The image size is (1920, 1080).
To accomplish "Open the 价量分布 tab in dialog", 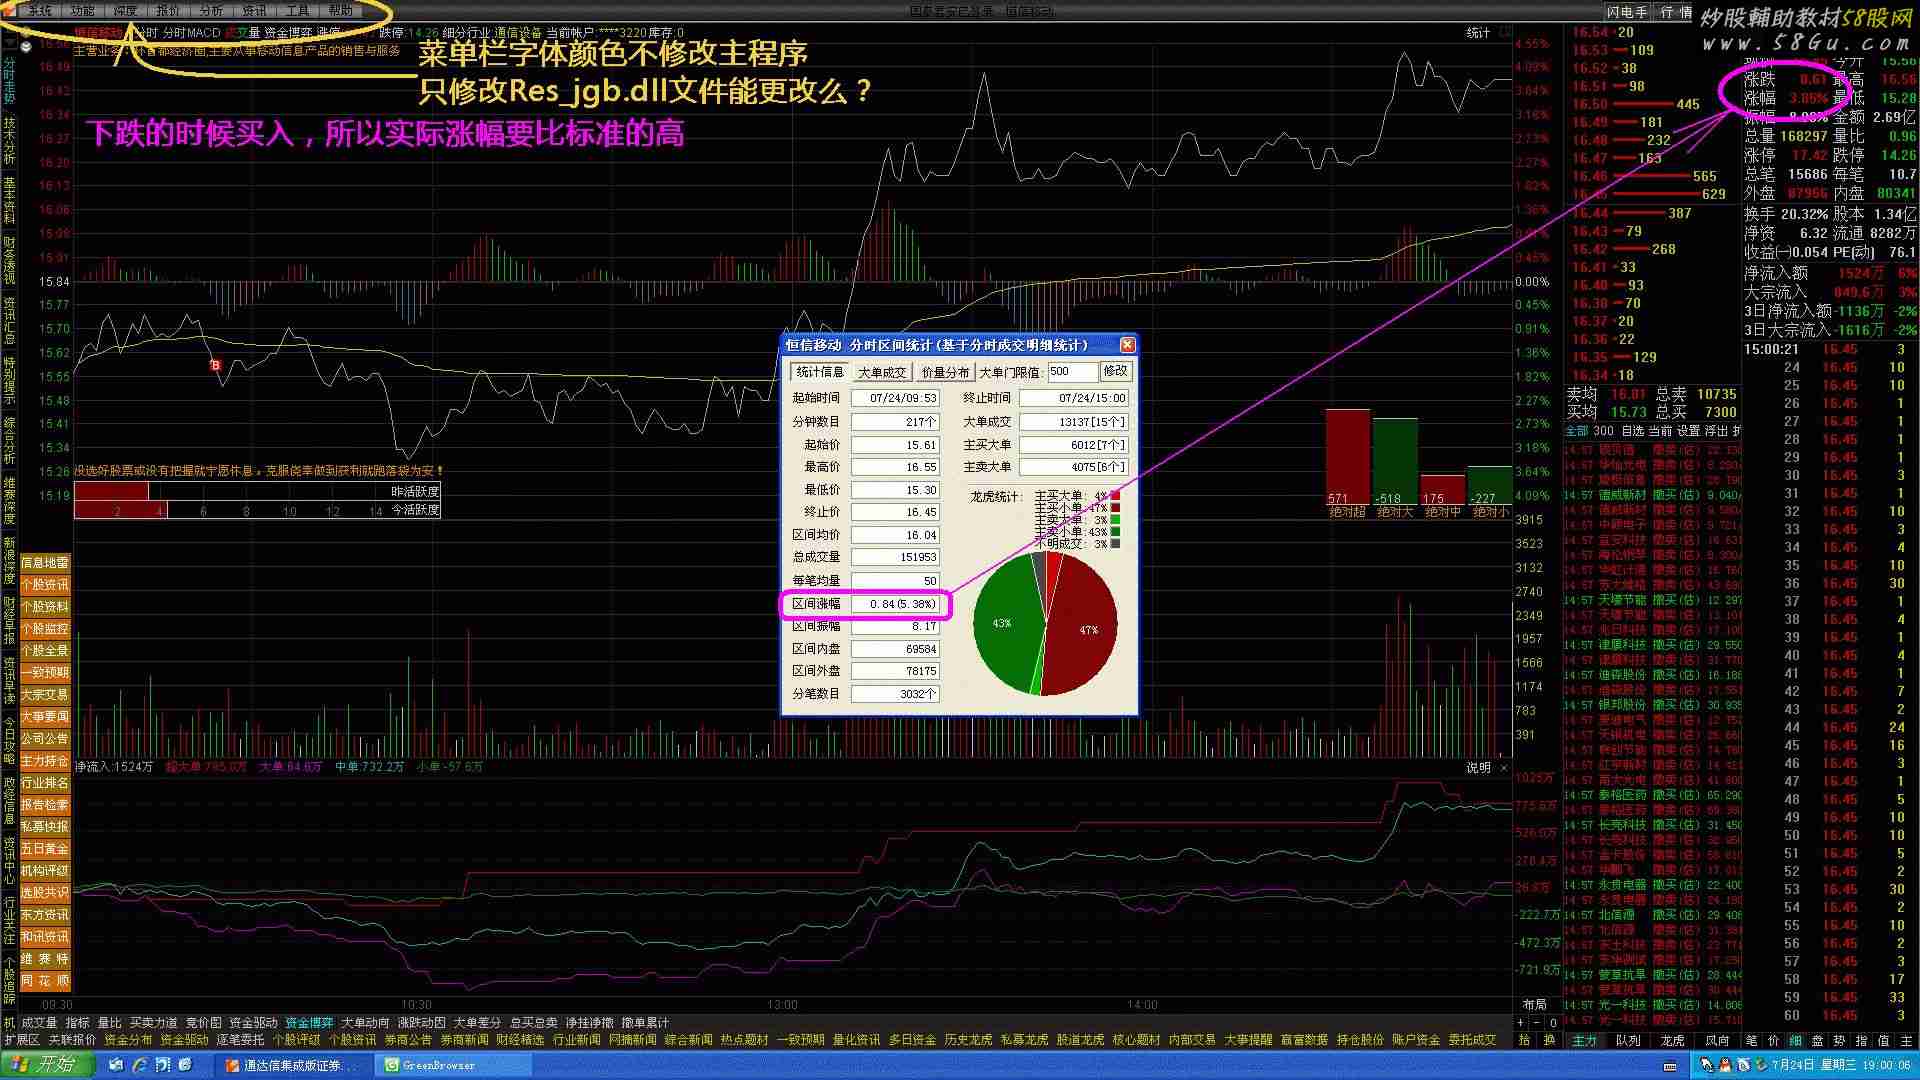I will 945,372.
